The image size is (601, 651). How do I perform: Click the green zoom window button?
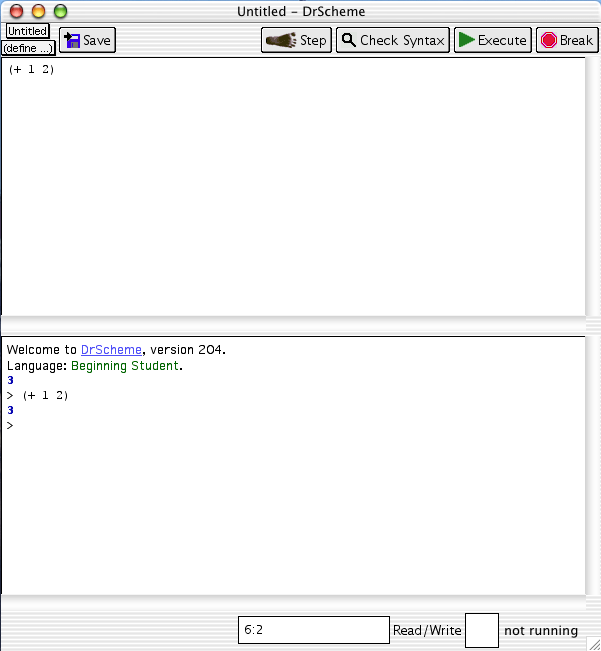(x=61, y=11)
